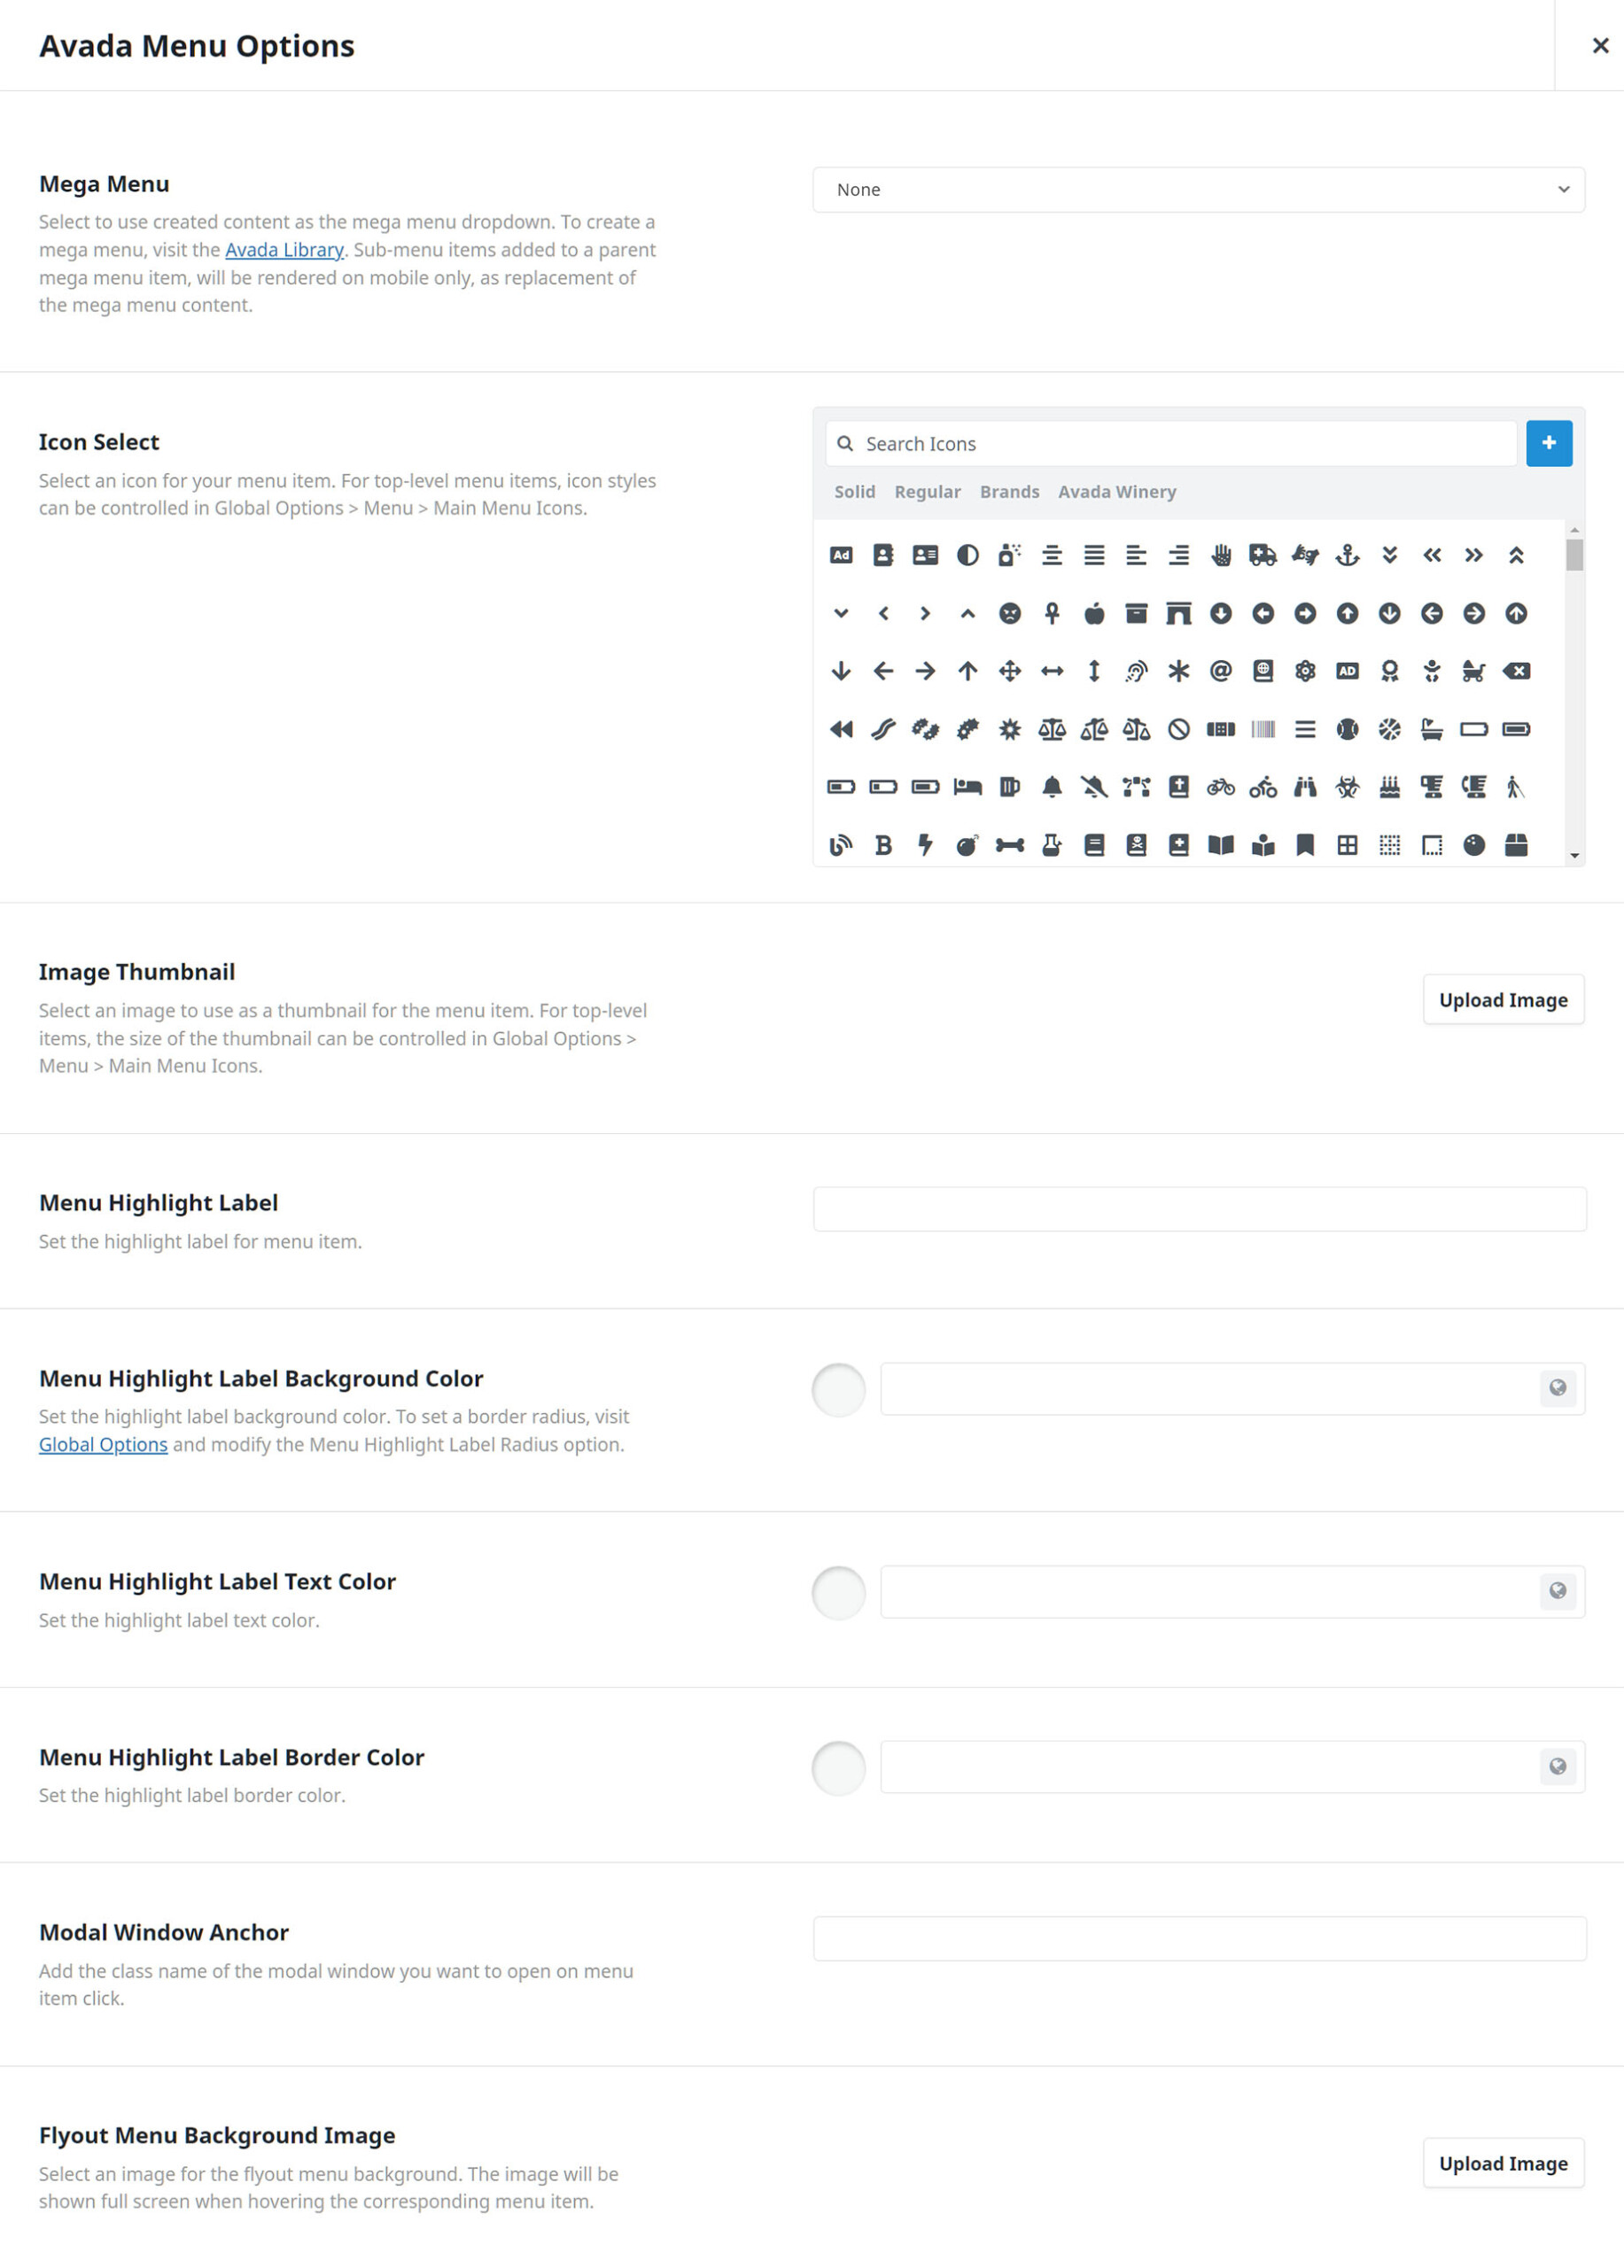This screenshot has height=2268, width=1624.
Task: Switch to the Avada Winery icon tab
Action: (1117, 492)
